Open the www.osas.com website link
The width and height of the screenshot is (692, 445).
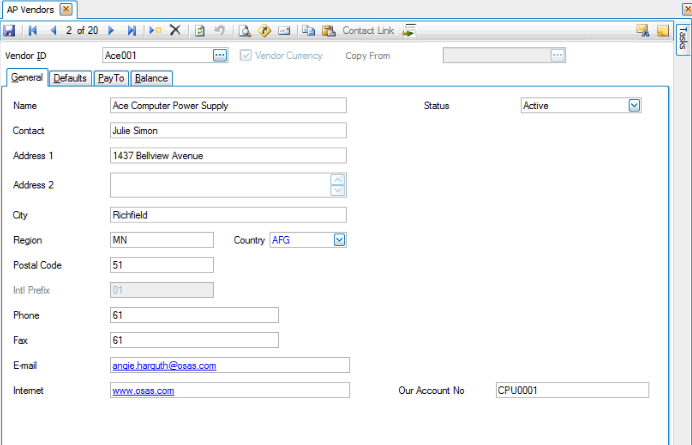pos(144,391)
